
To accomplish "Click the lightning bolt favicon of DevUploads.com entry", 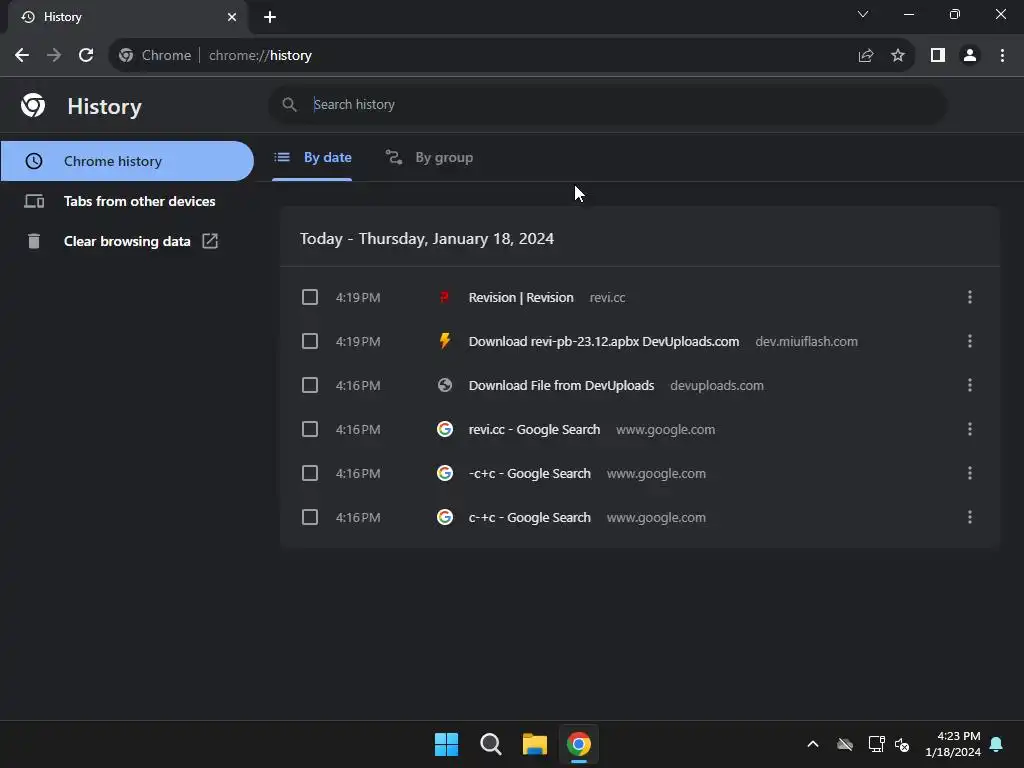I will click(445, 341).
